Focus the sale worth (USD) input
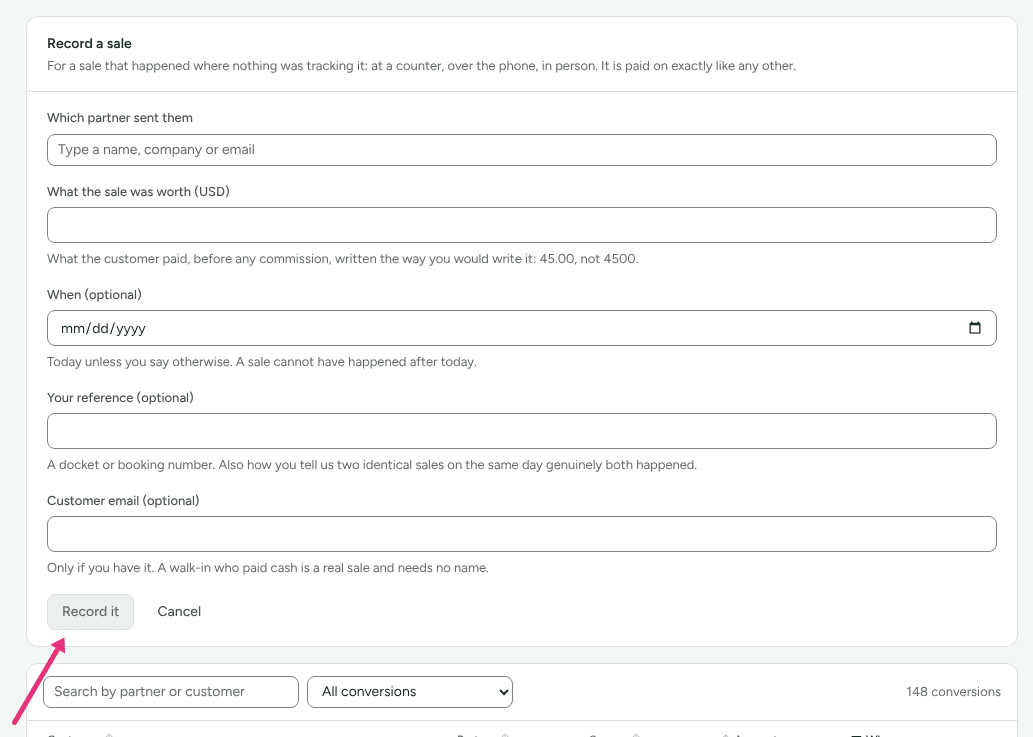1033x737 pixels. [x=521, y=225]
